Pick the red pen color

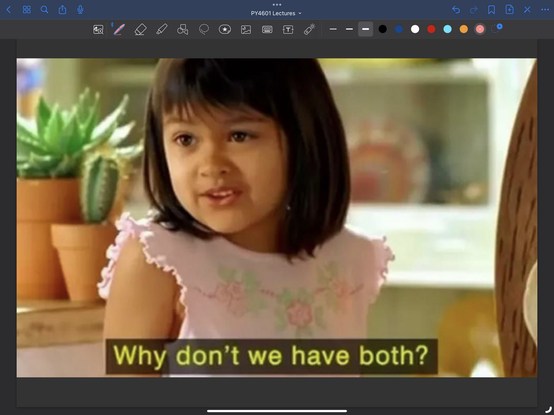(x=431, y=29)
